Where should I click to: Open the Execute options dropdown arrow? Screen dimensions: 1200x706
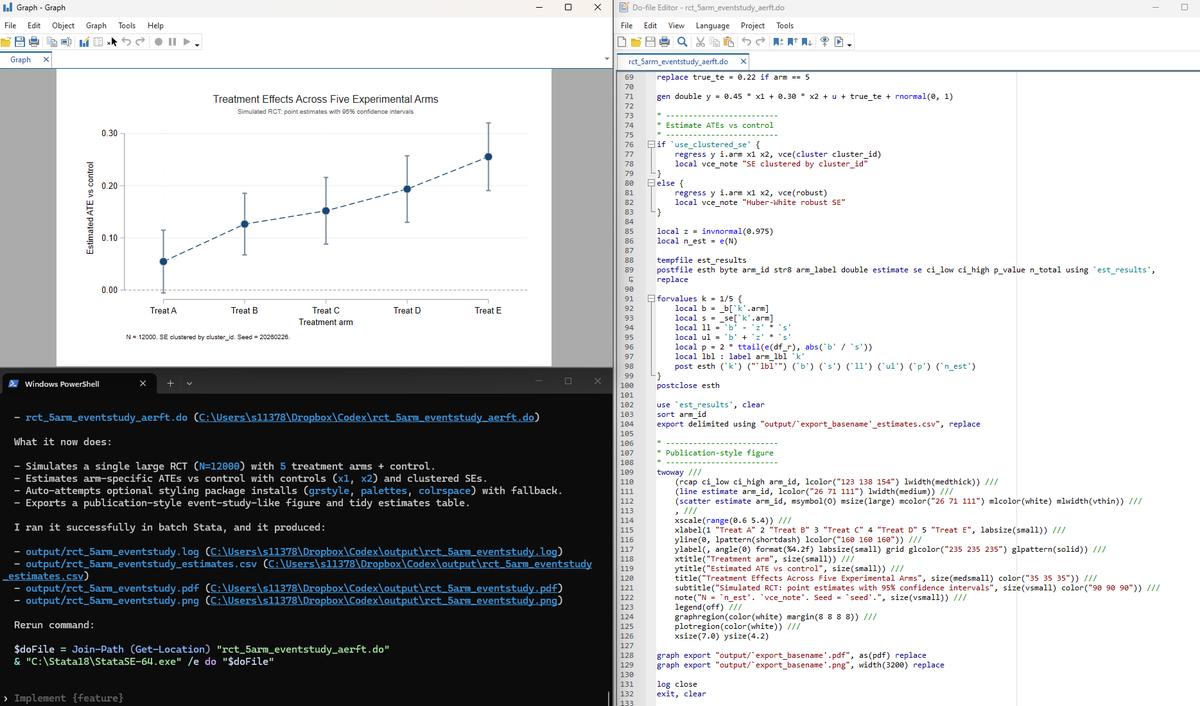[x=849, y=45]
